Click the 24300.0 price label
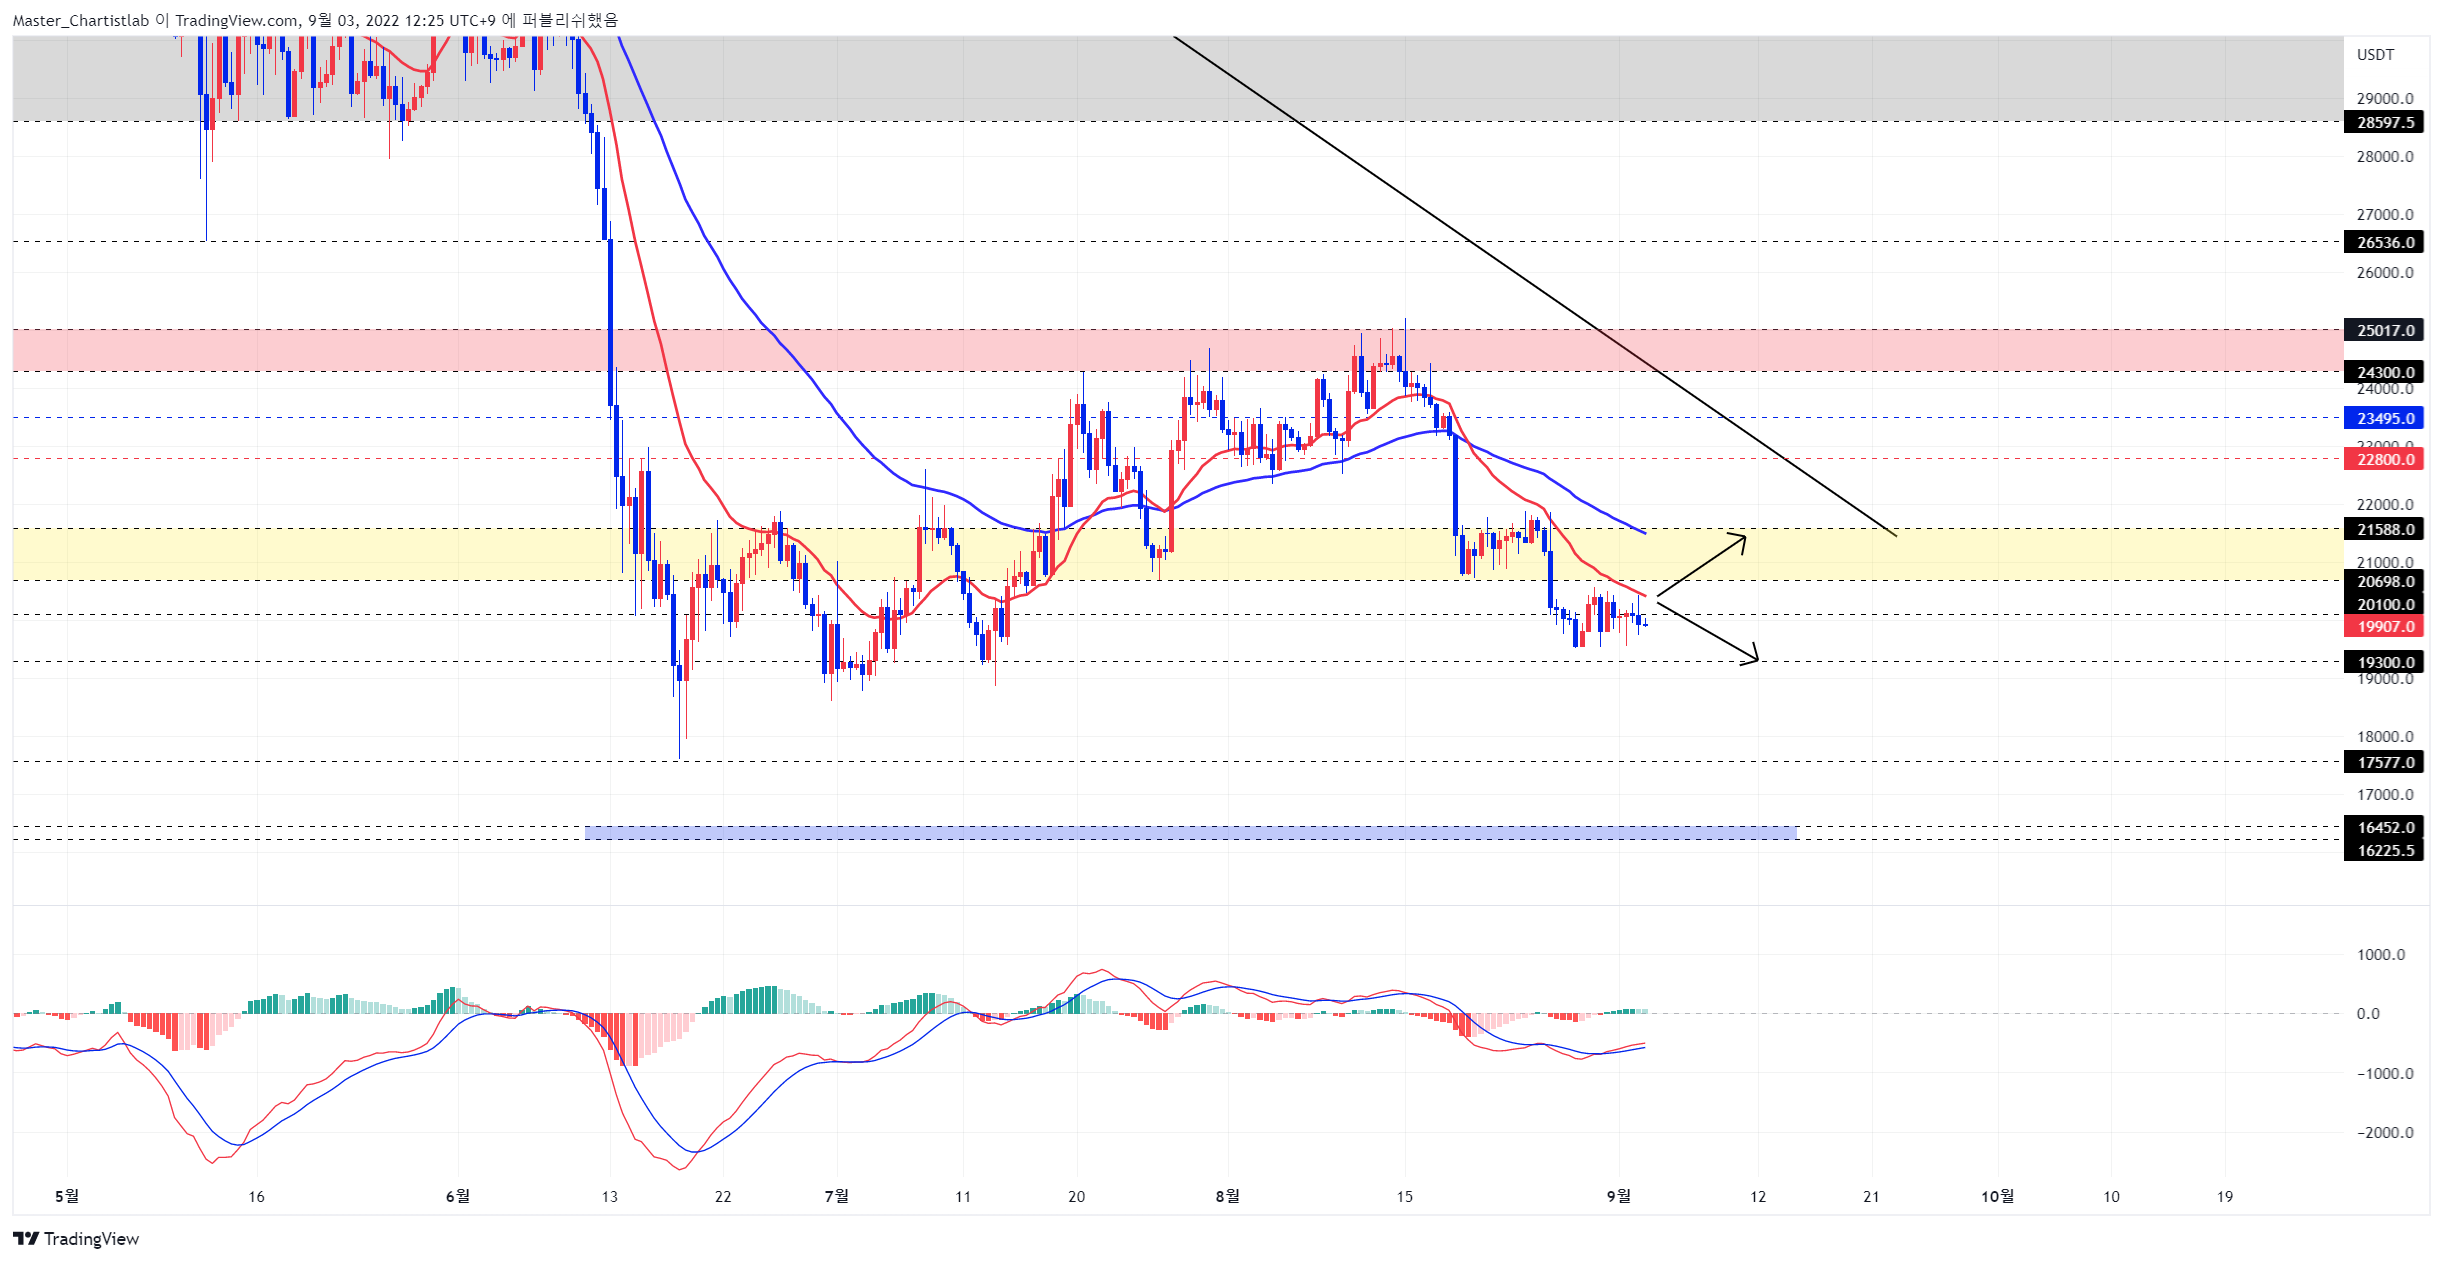 (2383, 372)
